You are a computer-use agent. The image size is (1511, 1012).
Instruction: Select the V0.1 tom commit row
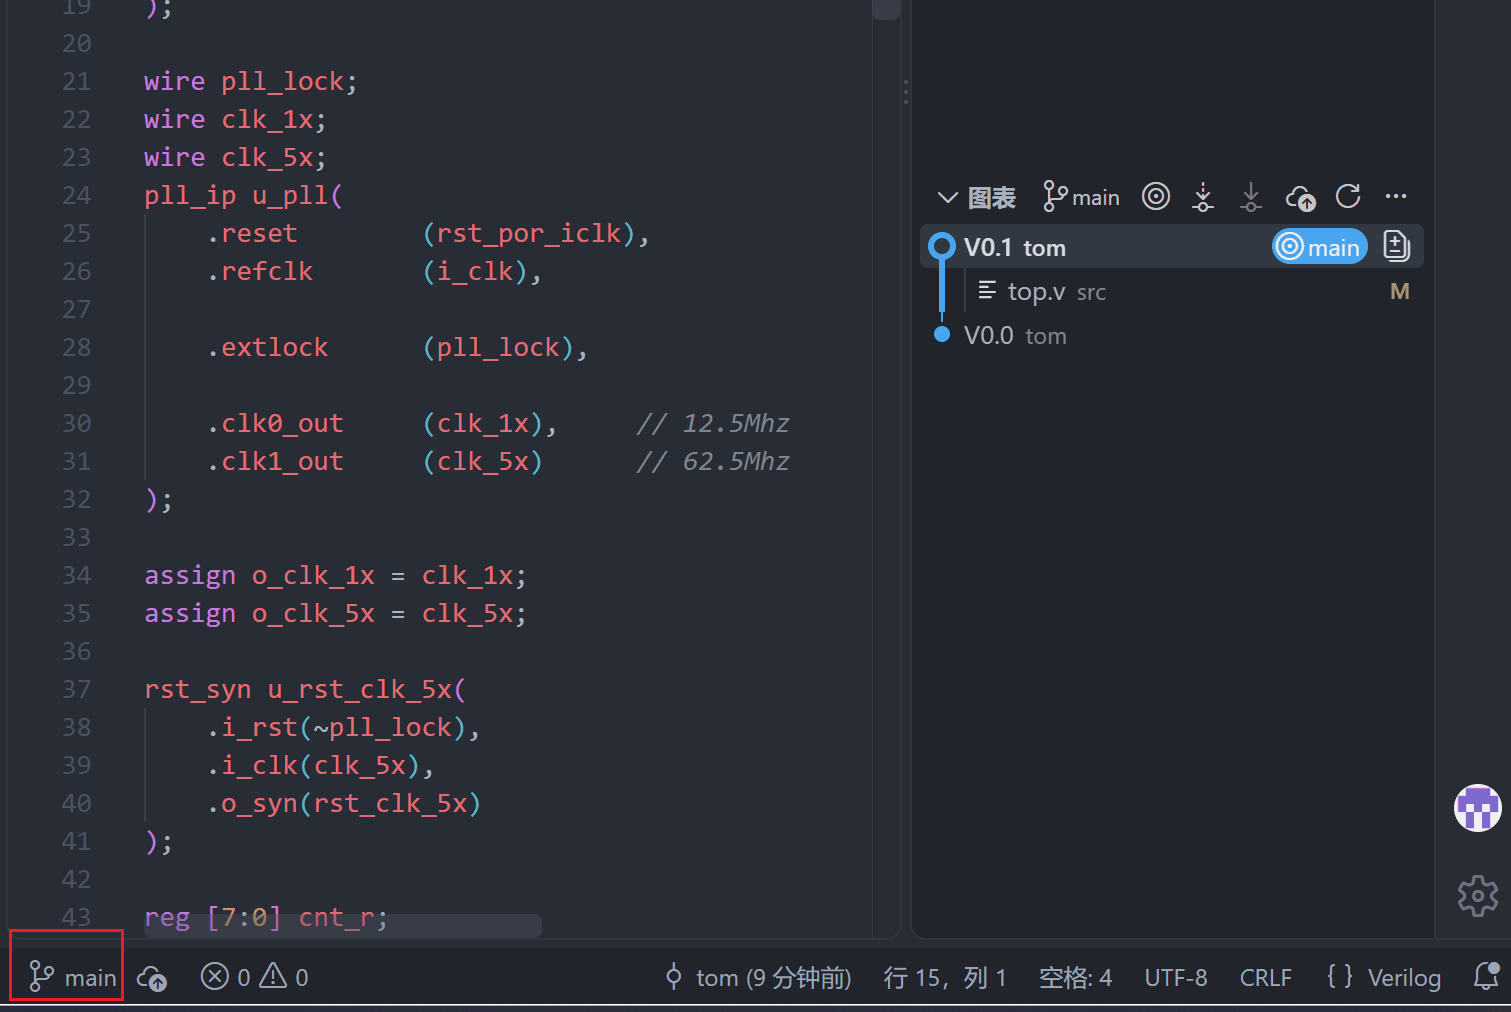click(x=1171, y=246)
